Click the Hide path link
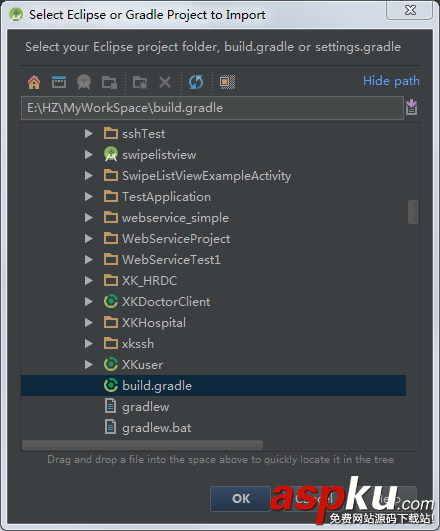The width and height of the screenshot is (440, 531). tap(391, 81)
